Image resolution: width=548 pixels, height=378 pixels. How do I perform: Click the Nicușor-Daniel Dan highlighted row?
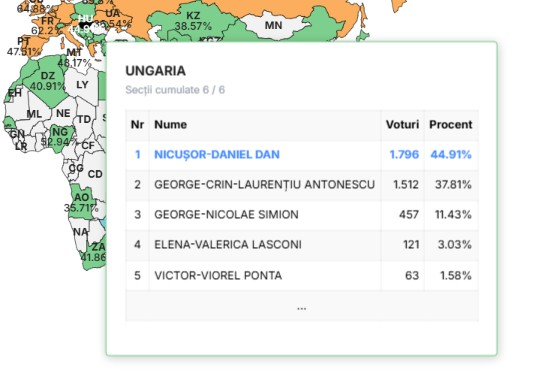click(x=302, y=155)
